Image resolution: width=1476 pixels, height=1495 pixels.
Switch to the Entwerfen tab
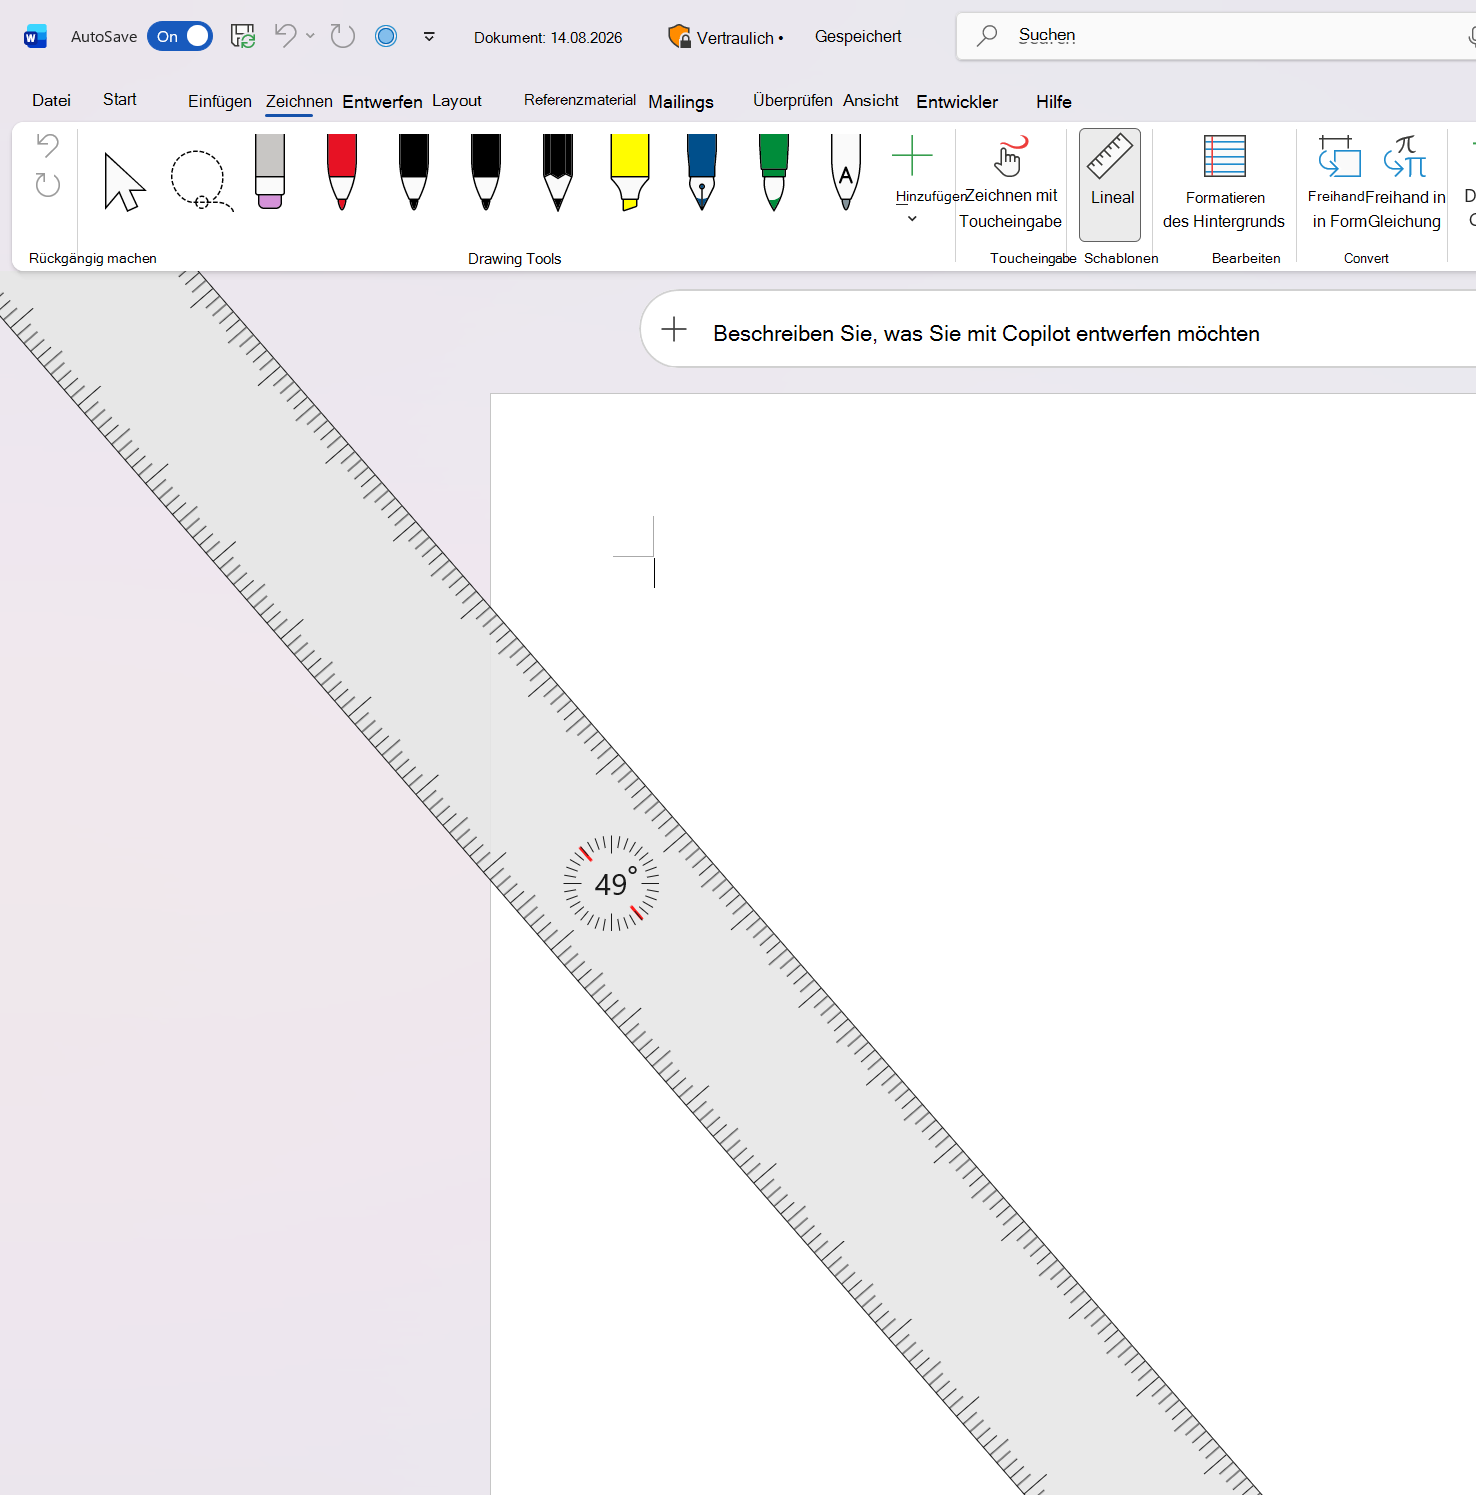point(382,101)
